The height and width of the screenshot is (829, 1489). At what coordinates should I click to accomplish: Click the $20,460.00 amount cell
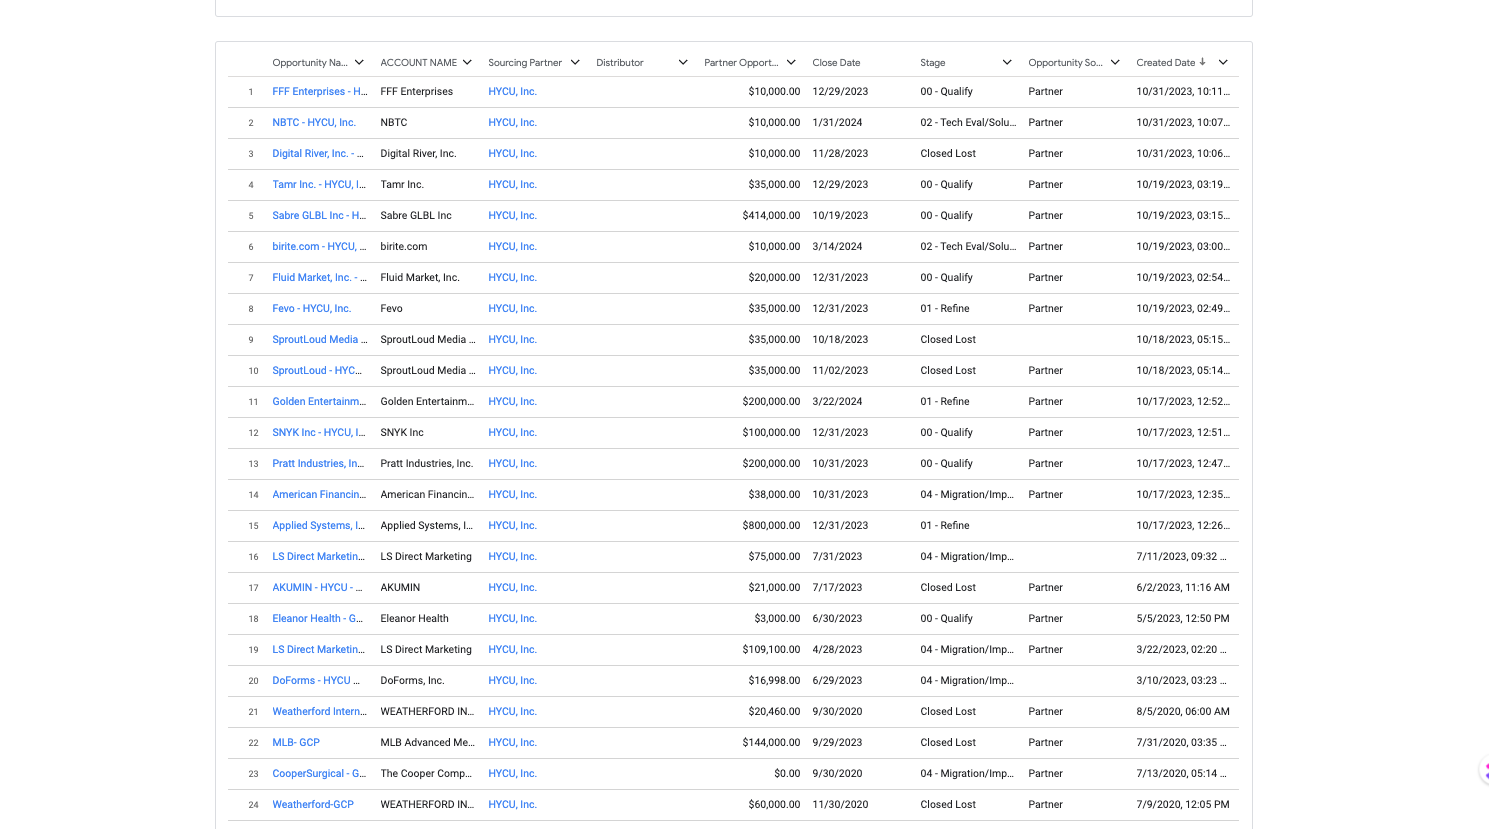(774, 712)
